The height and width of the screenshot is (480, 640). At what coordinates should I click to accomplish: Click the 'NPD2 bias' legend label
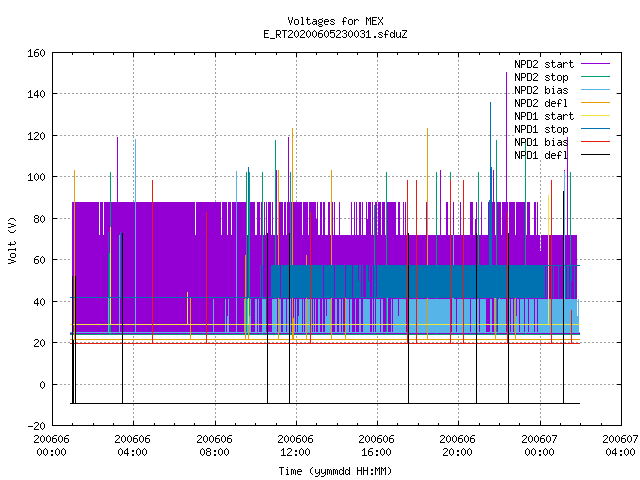tap(541, 90)
